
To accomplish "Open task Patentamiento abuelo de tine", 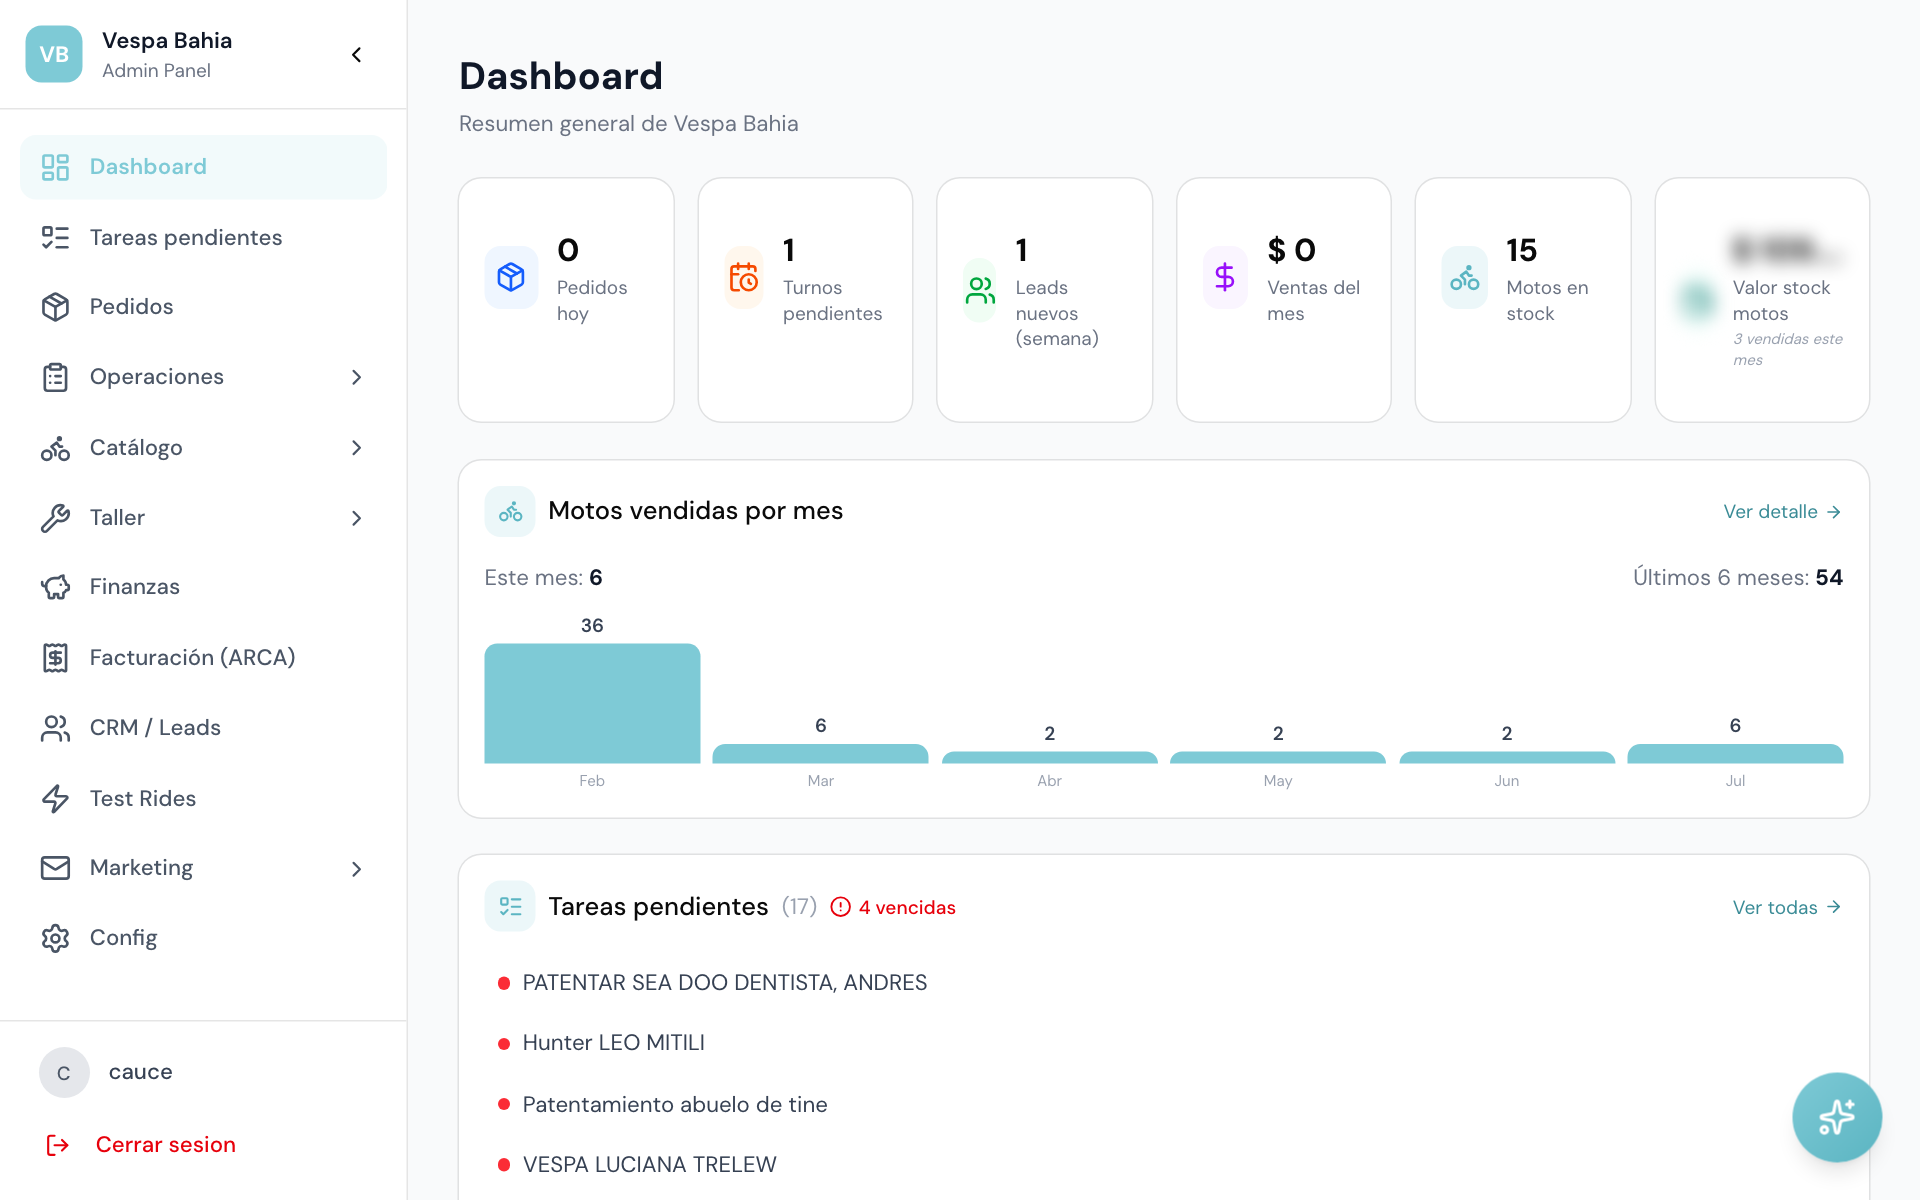I will 675,1105.
